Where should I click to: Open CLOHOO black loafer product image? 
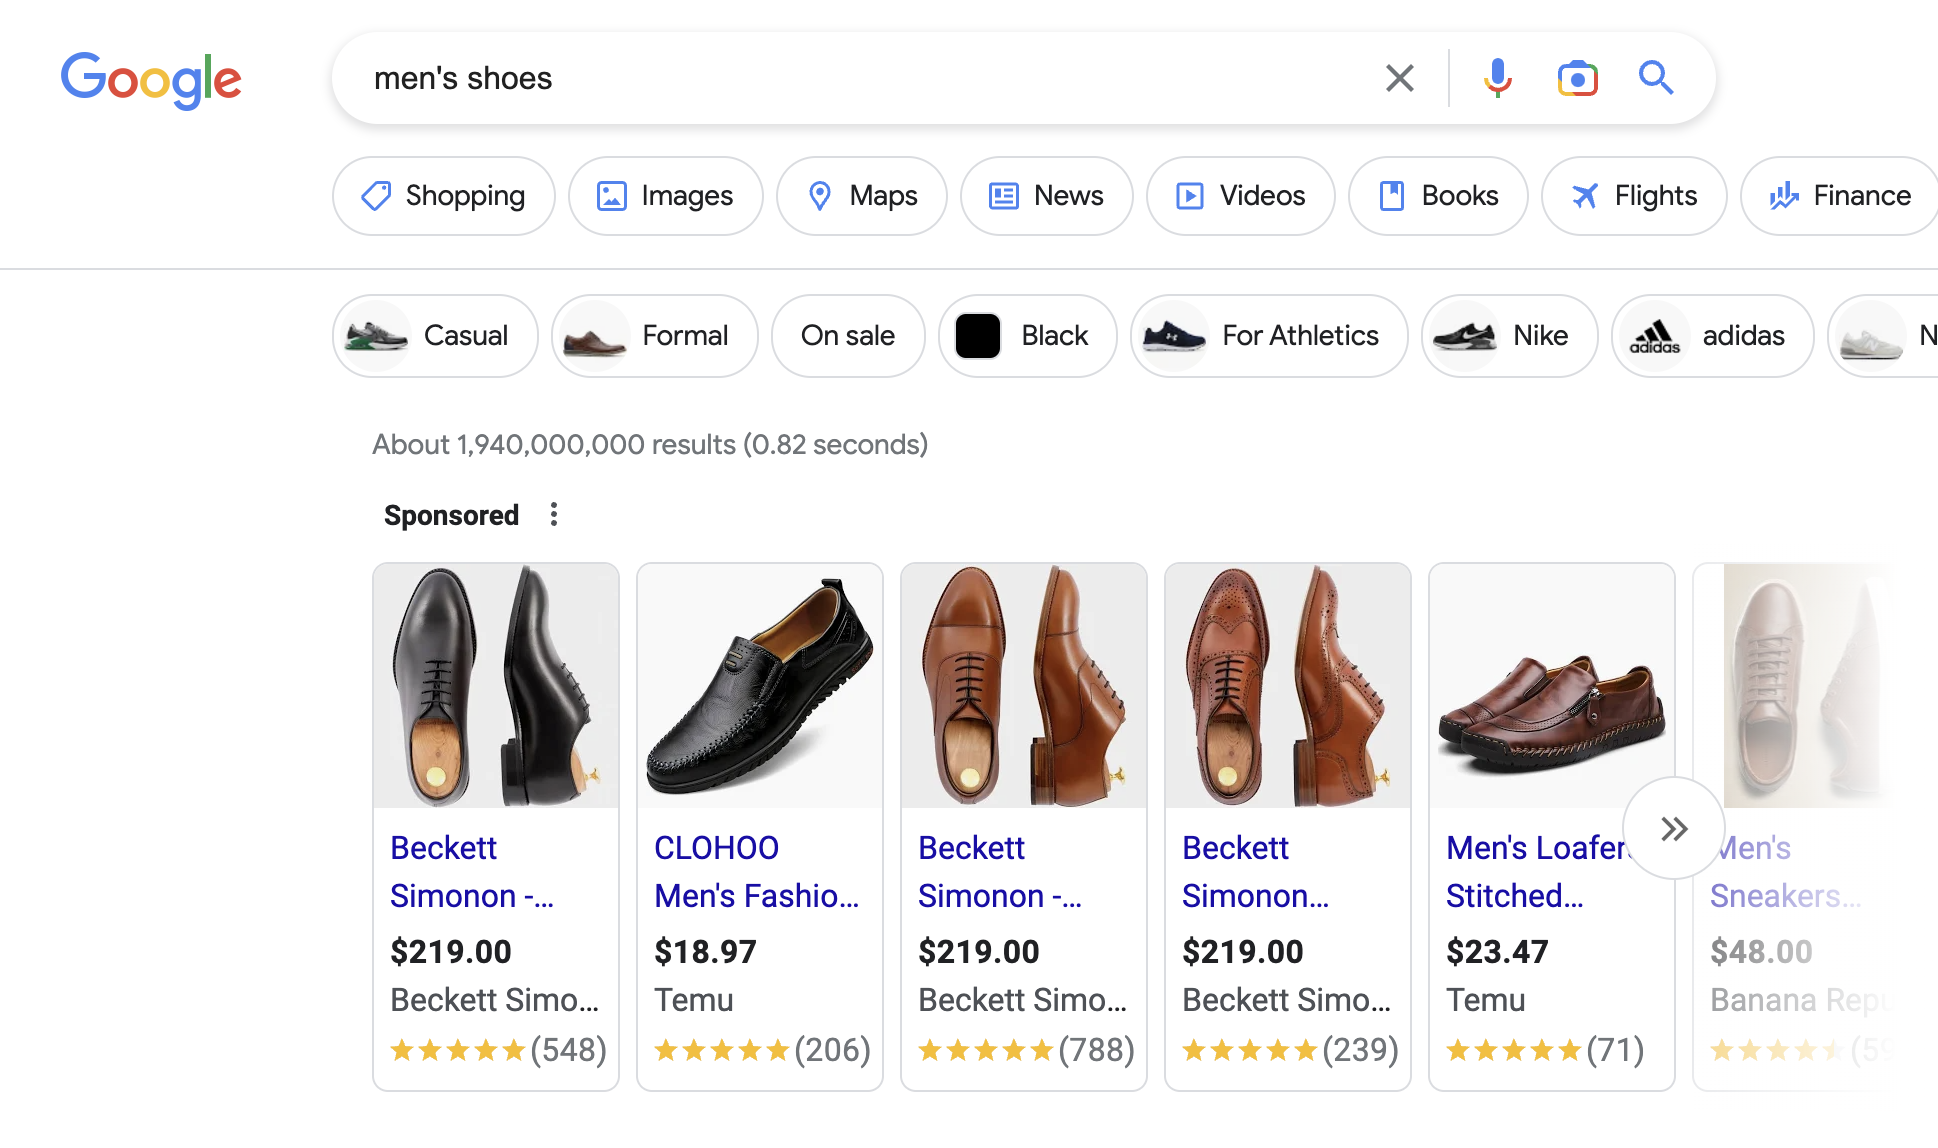760,686
